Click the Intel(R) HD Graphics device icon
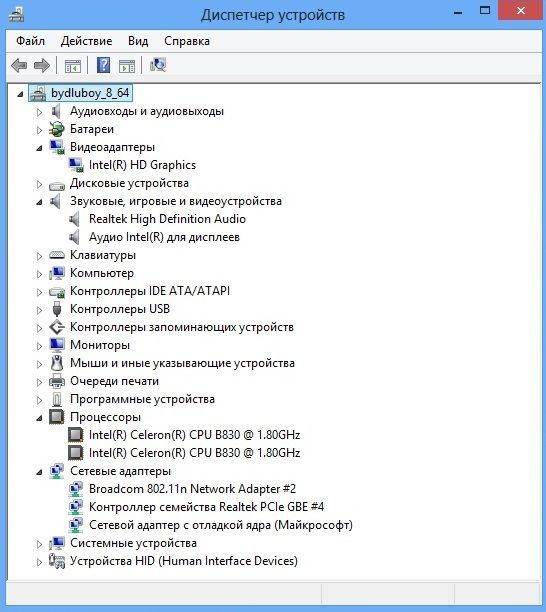Viewport: 546px width, 612px height. (x=76, y=165)
